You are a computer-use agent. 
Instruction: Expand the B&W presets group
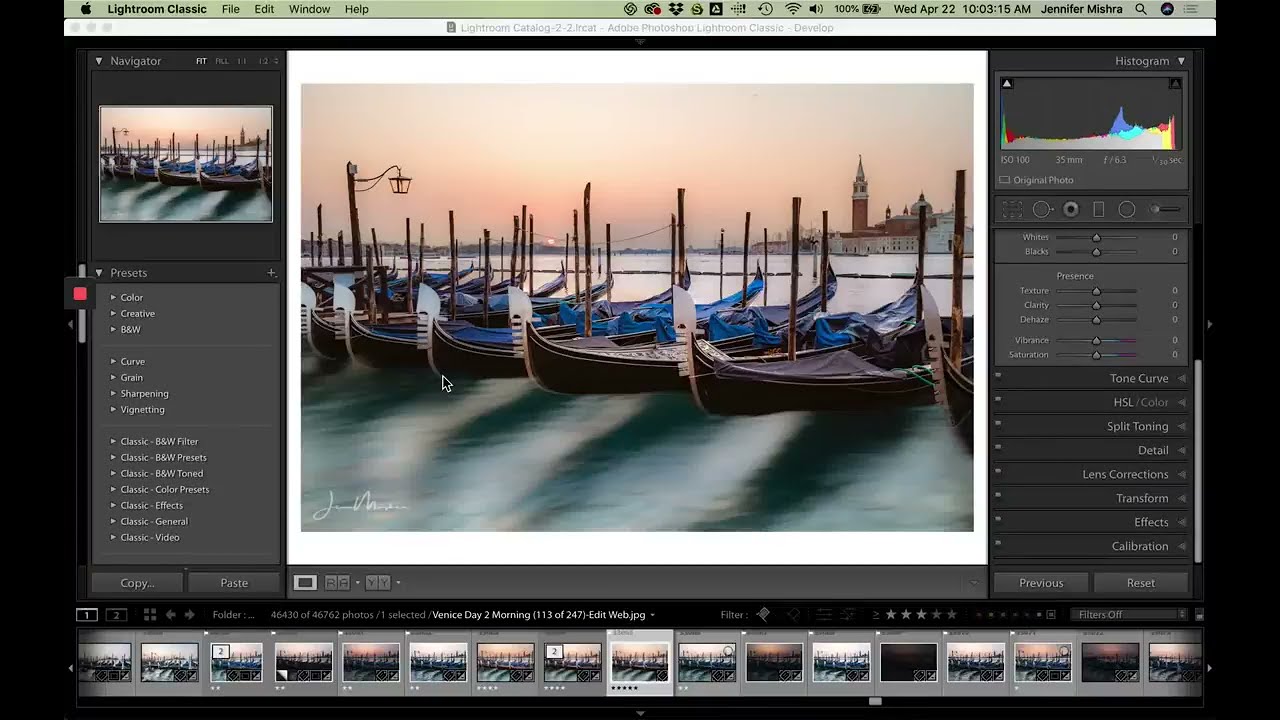click(113, 329)
